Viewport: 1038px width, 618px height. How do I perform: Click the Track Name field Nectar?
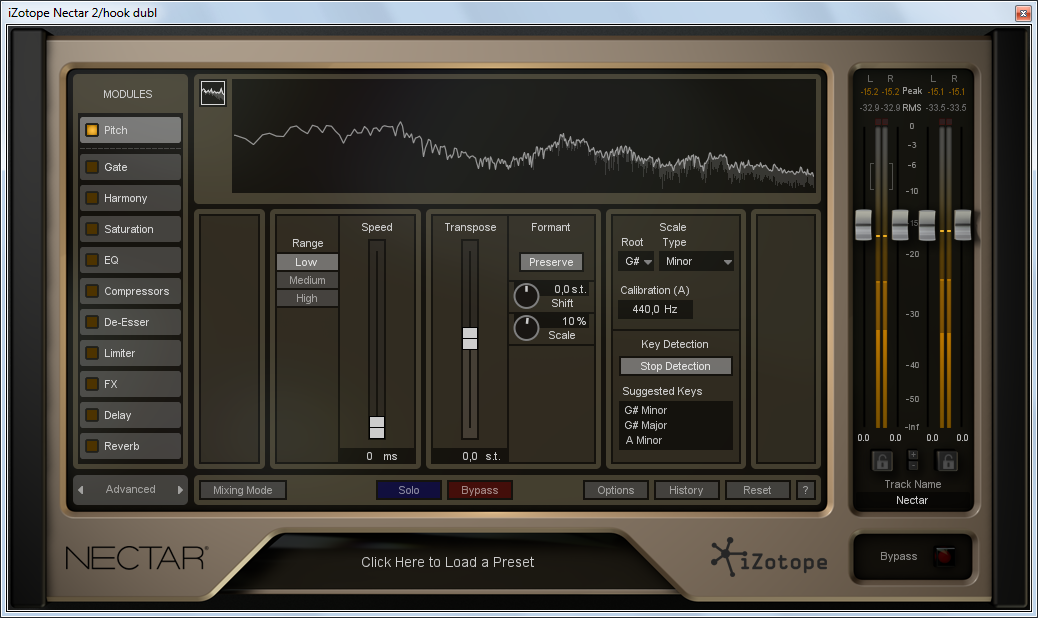pyautogui.click(x=912, y=500)
